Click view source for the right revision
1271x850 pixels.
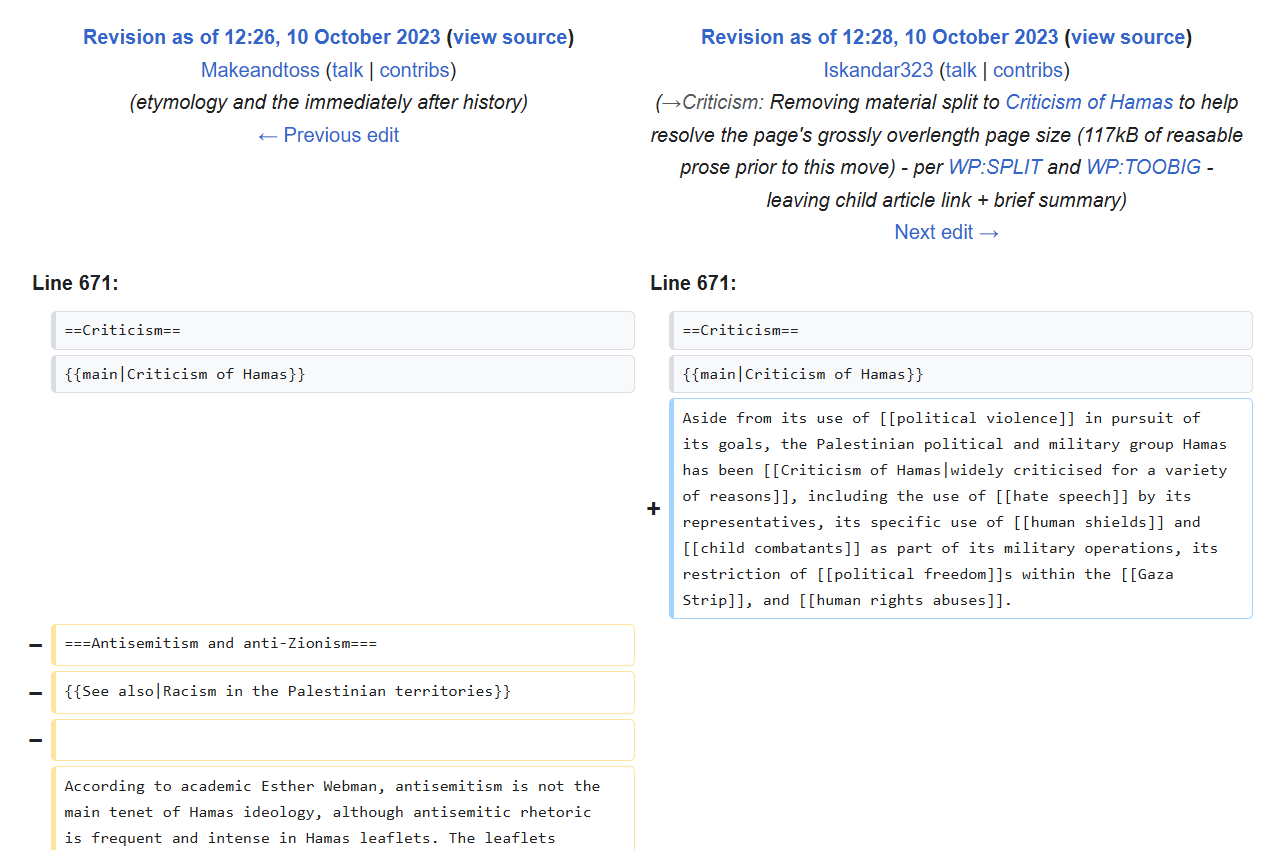pyautogui.click(x=1128, y=37)
